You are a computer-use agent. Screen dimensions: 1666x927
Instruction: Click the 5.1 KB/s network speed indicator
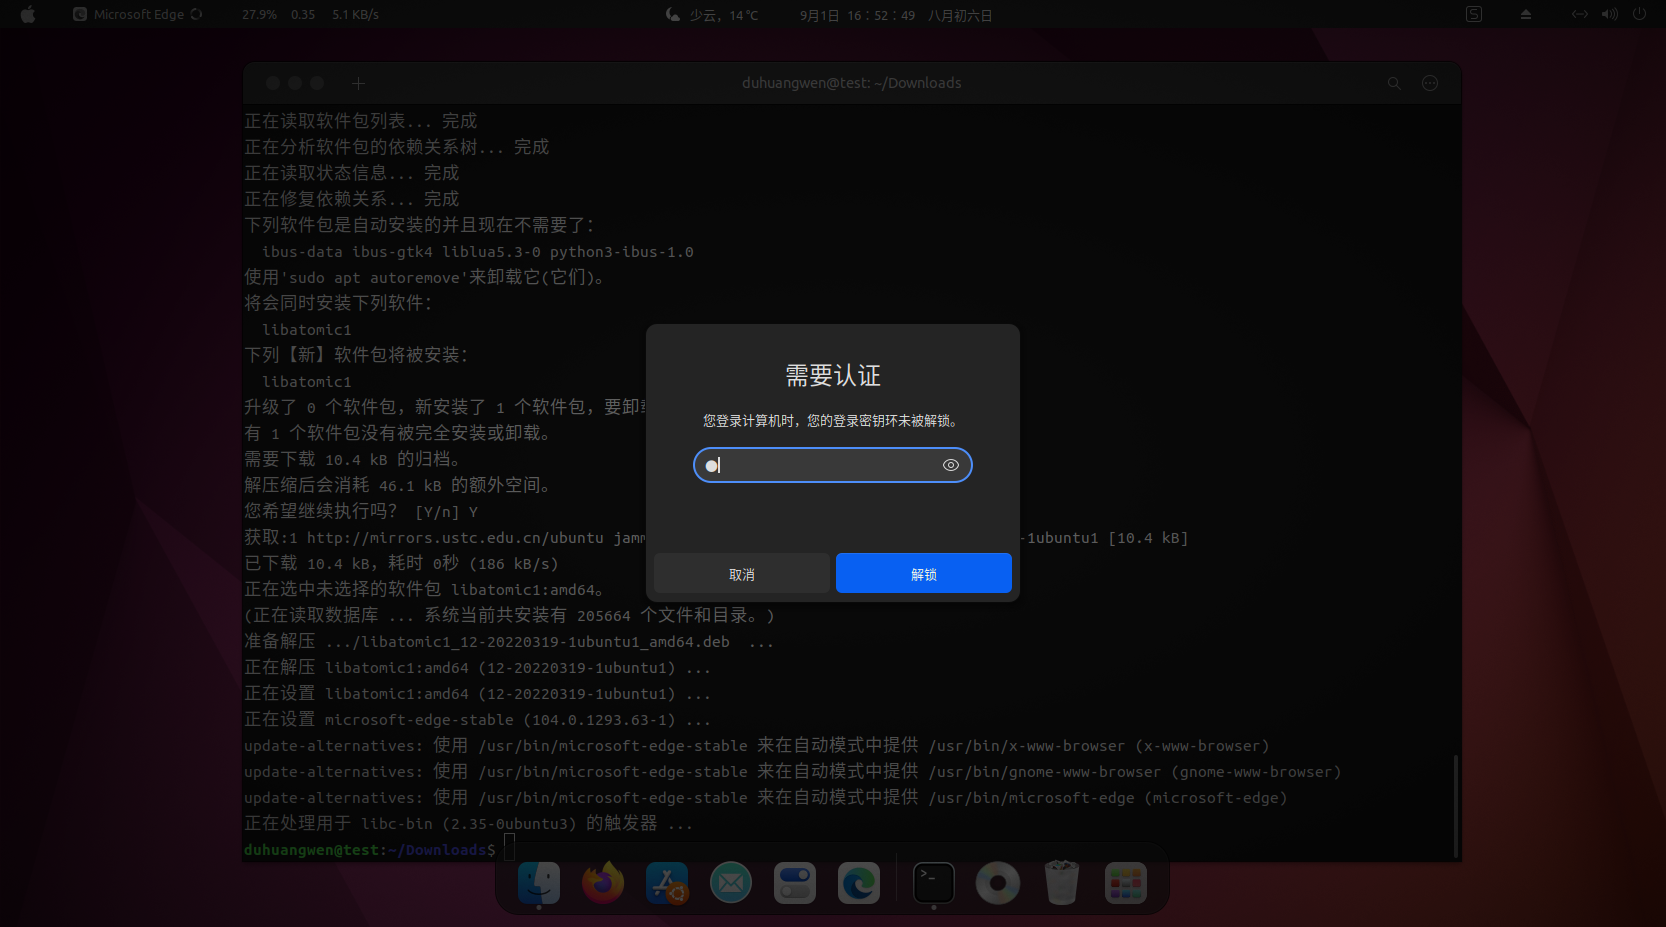(x=355, y=15)
